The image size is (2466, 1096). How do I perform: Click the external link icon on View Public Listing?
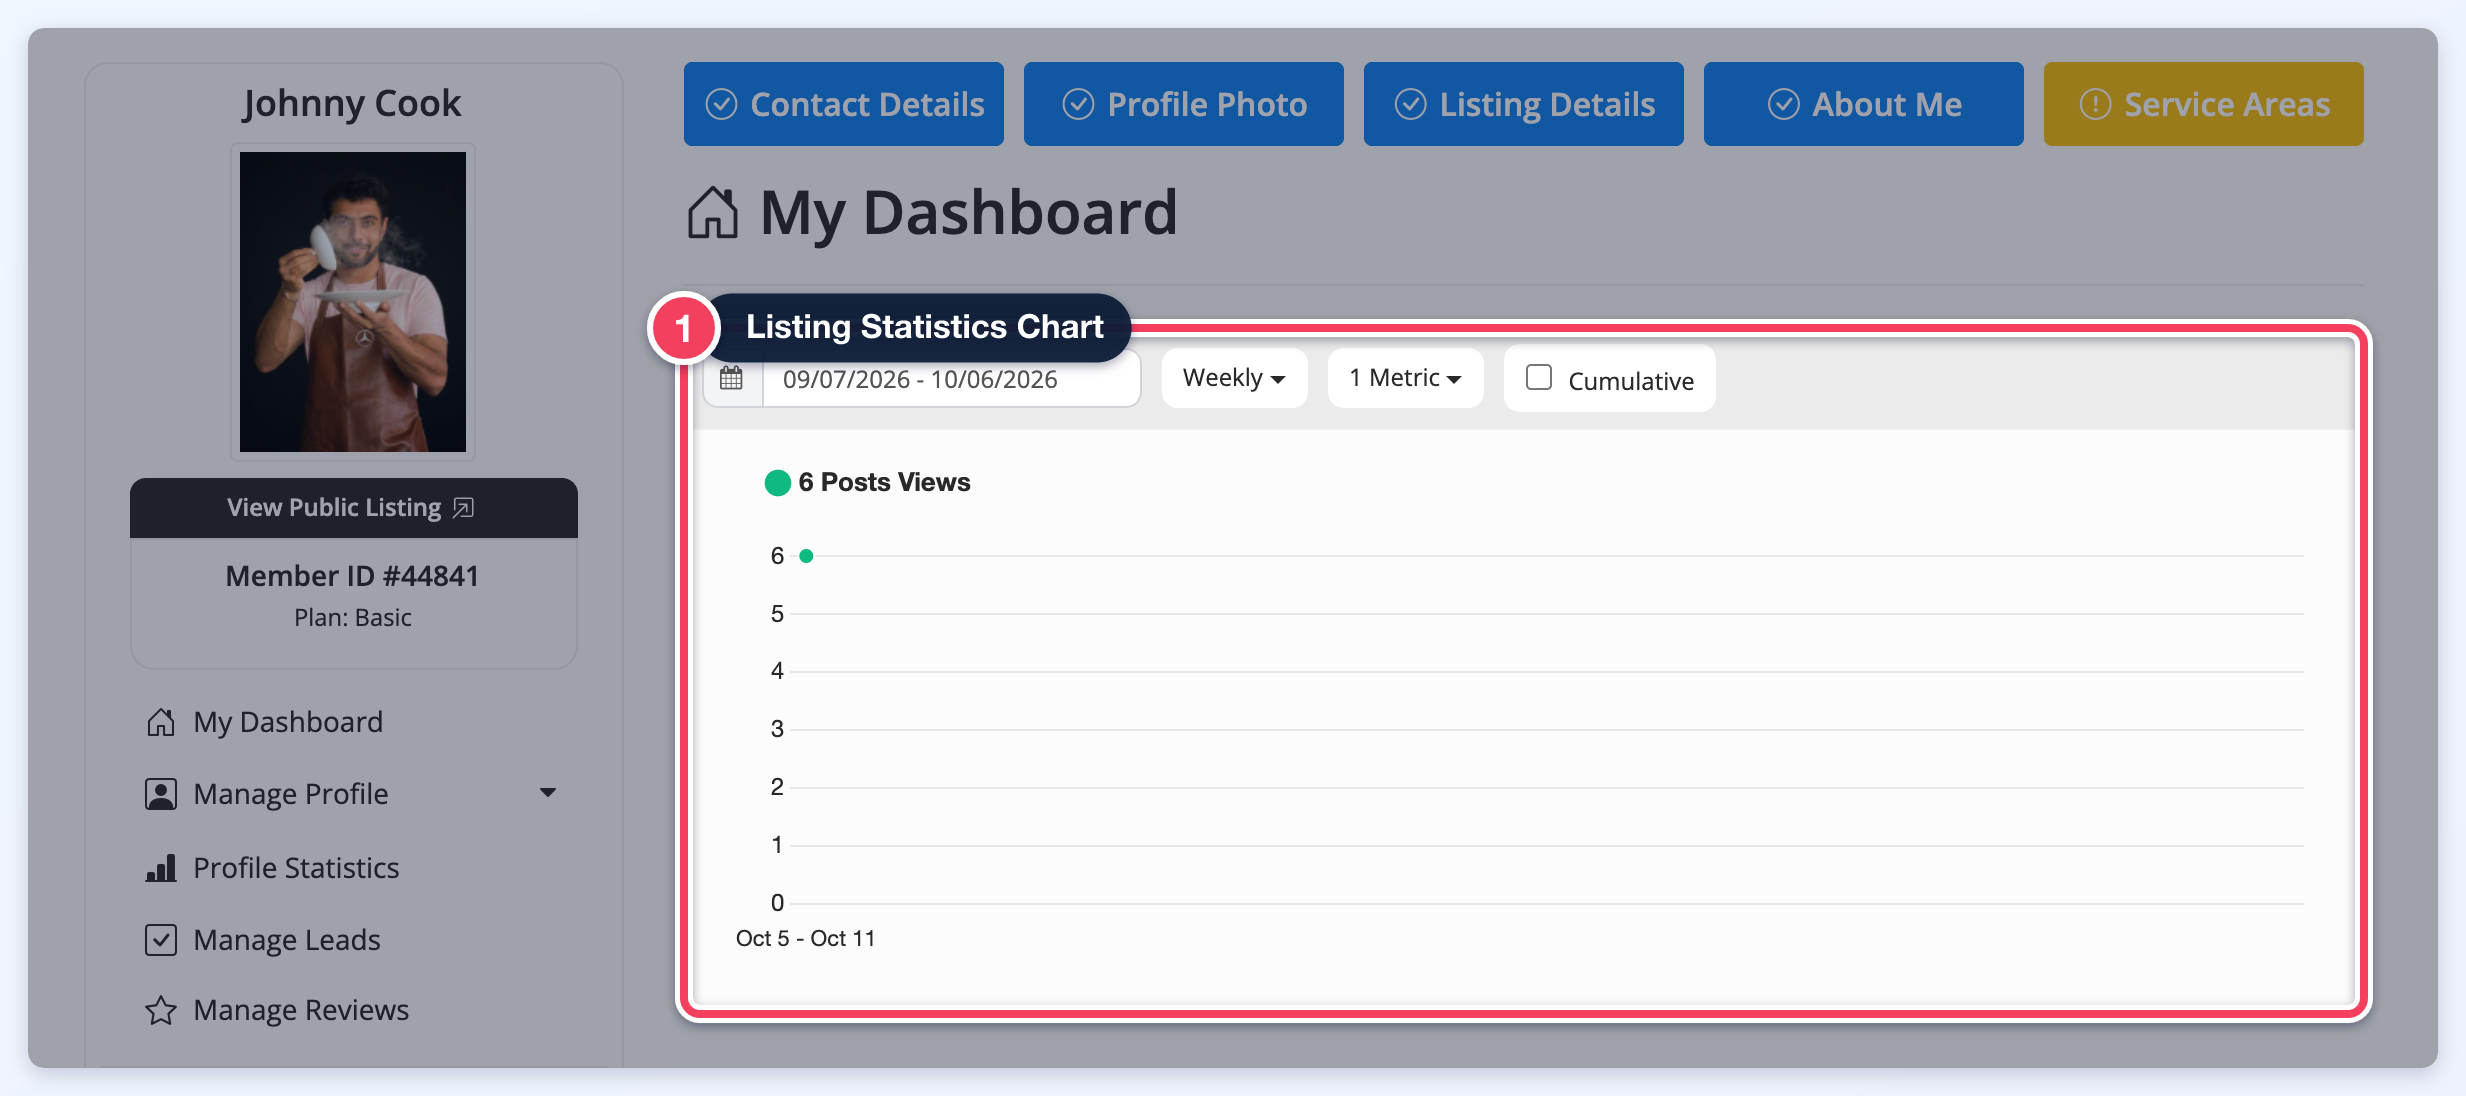pos(463,508)
